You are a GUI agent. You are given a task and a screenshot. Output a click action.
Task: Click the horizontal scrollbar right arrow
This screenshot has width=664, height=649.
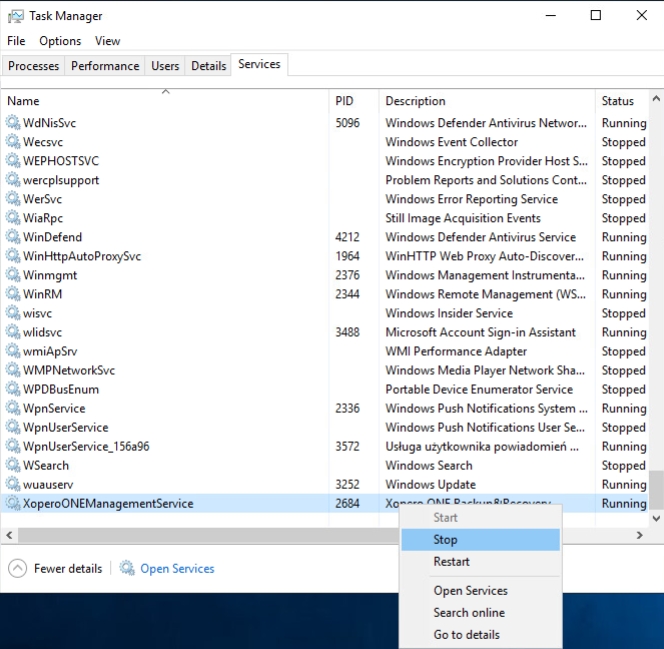click(640, 536)
